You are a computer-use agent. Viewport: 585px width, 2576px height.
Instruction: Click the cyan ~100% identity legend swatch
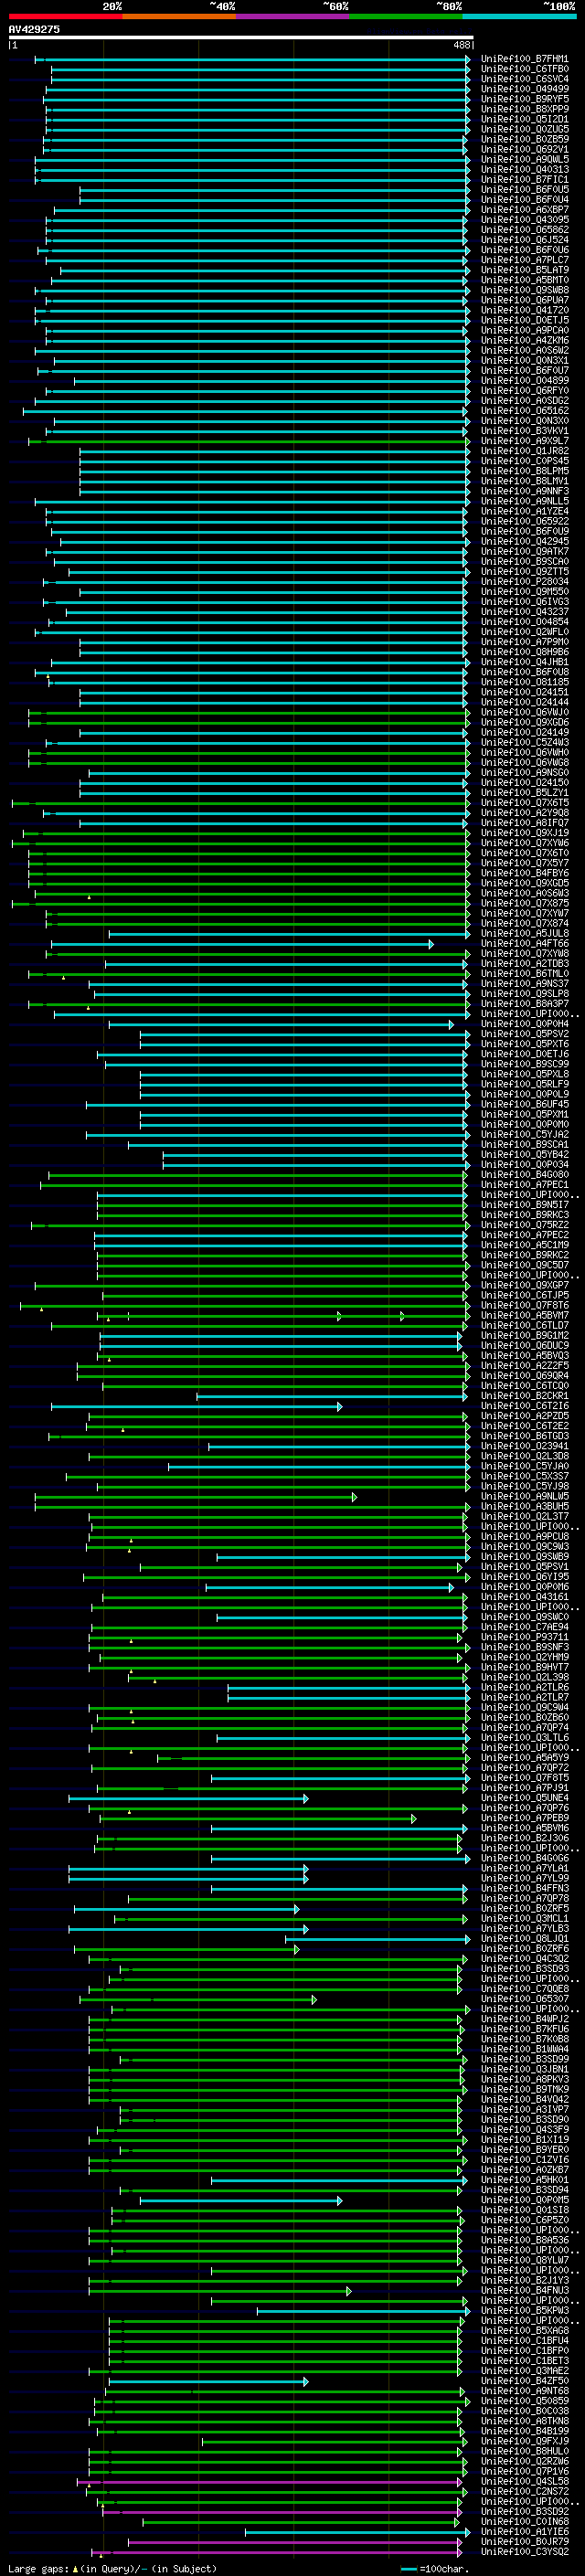(519, 16)
